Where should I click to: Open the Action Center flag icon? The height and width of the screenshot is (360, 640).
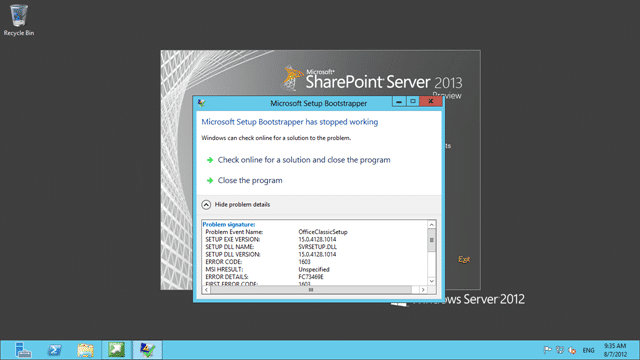click(x=547, y=350)
